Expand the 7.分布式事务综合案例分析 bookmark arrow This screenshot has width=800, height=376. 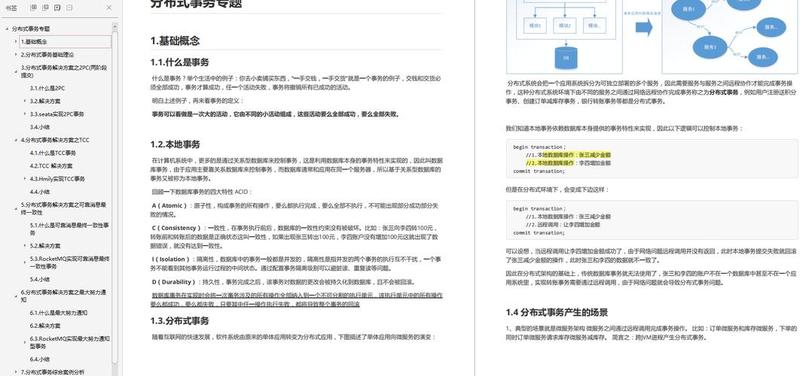coord(16,372)
